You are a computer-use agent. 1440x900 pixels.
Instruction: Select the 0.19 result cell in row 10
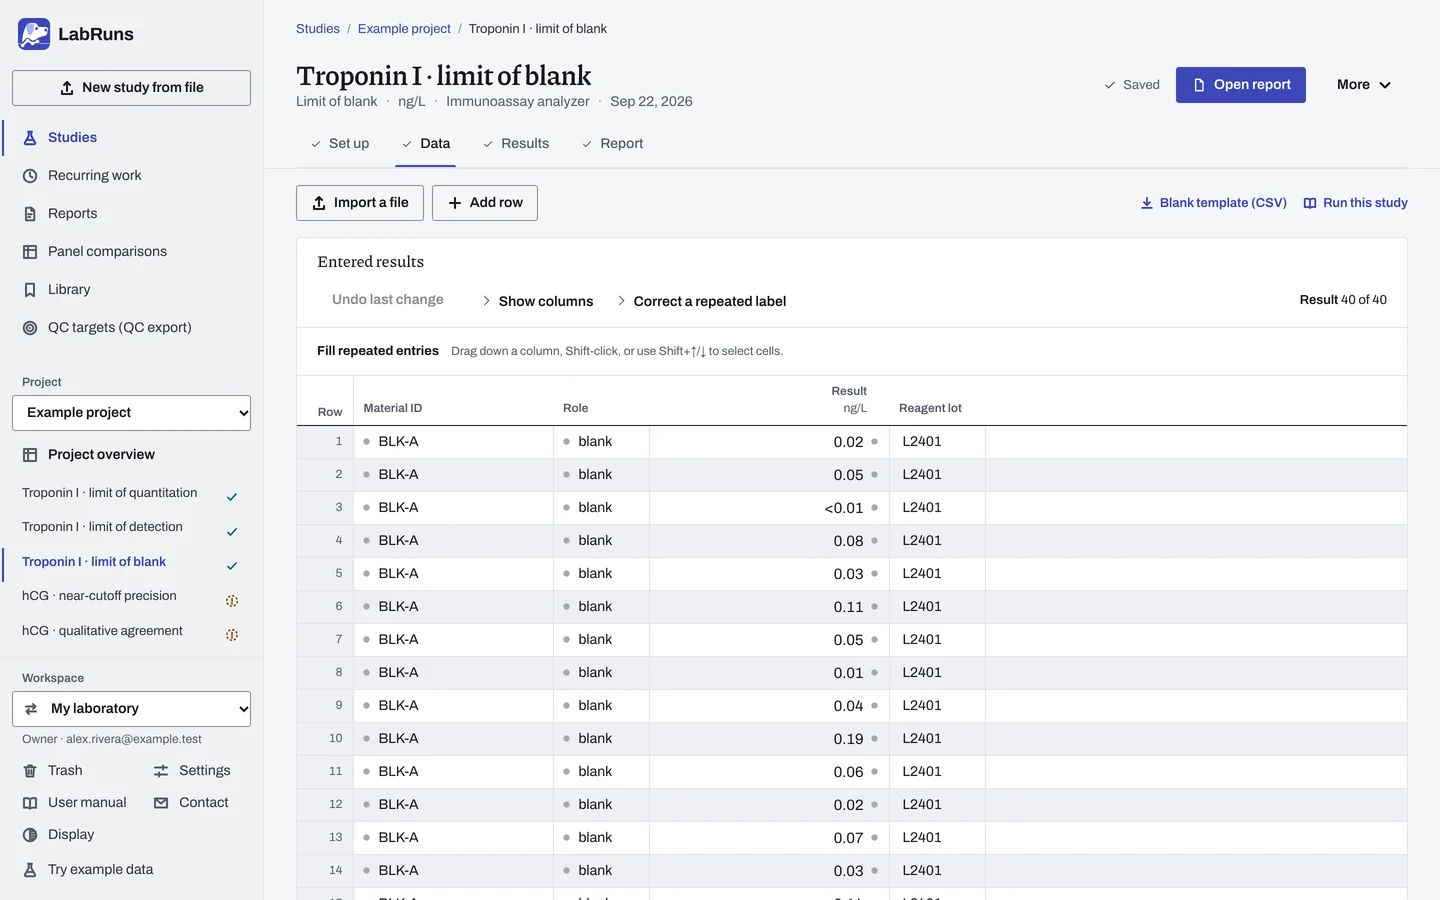770,739
